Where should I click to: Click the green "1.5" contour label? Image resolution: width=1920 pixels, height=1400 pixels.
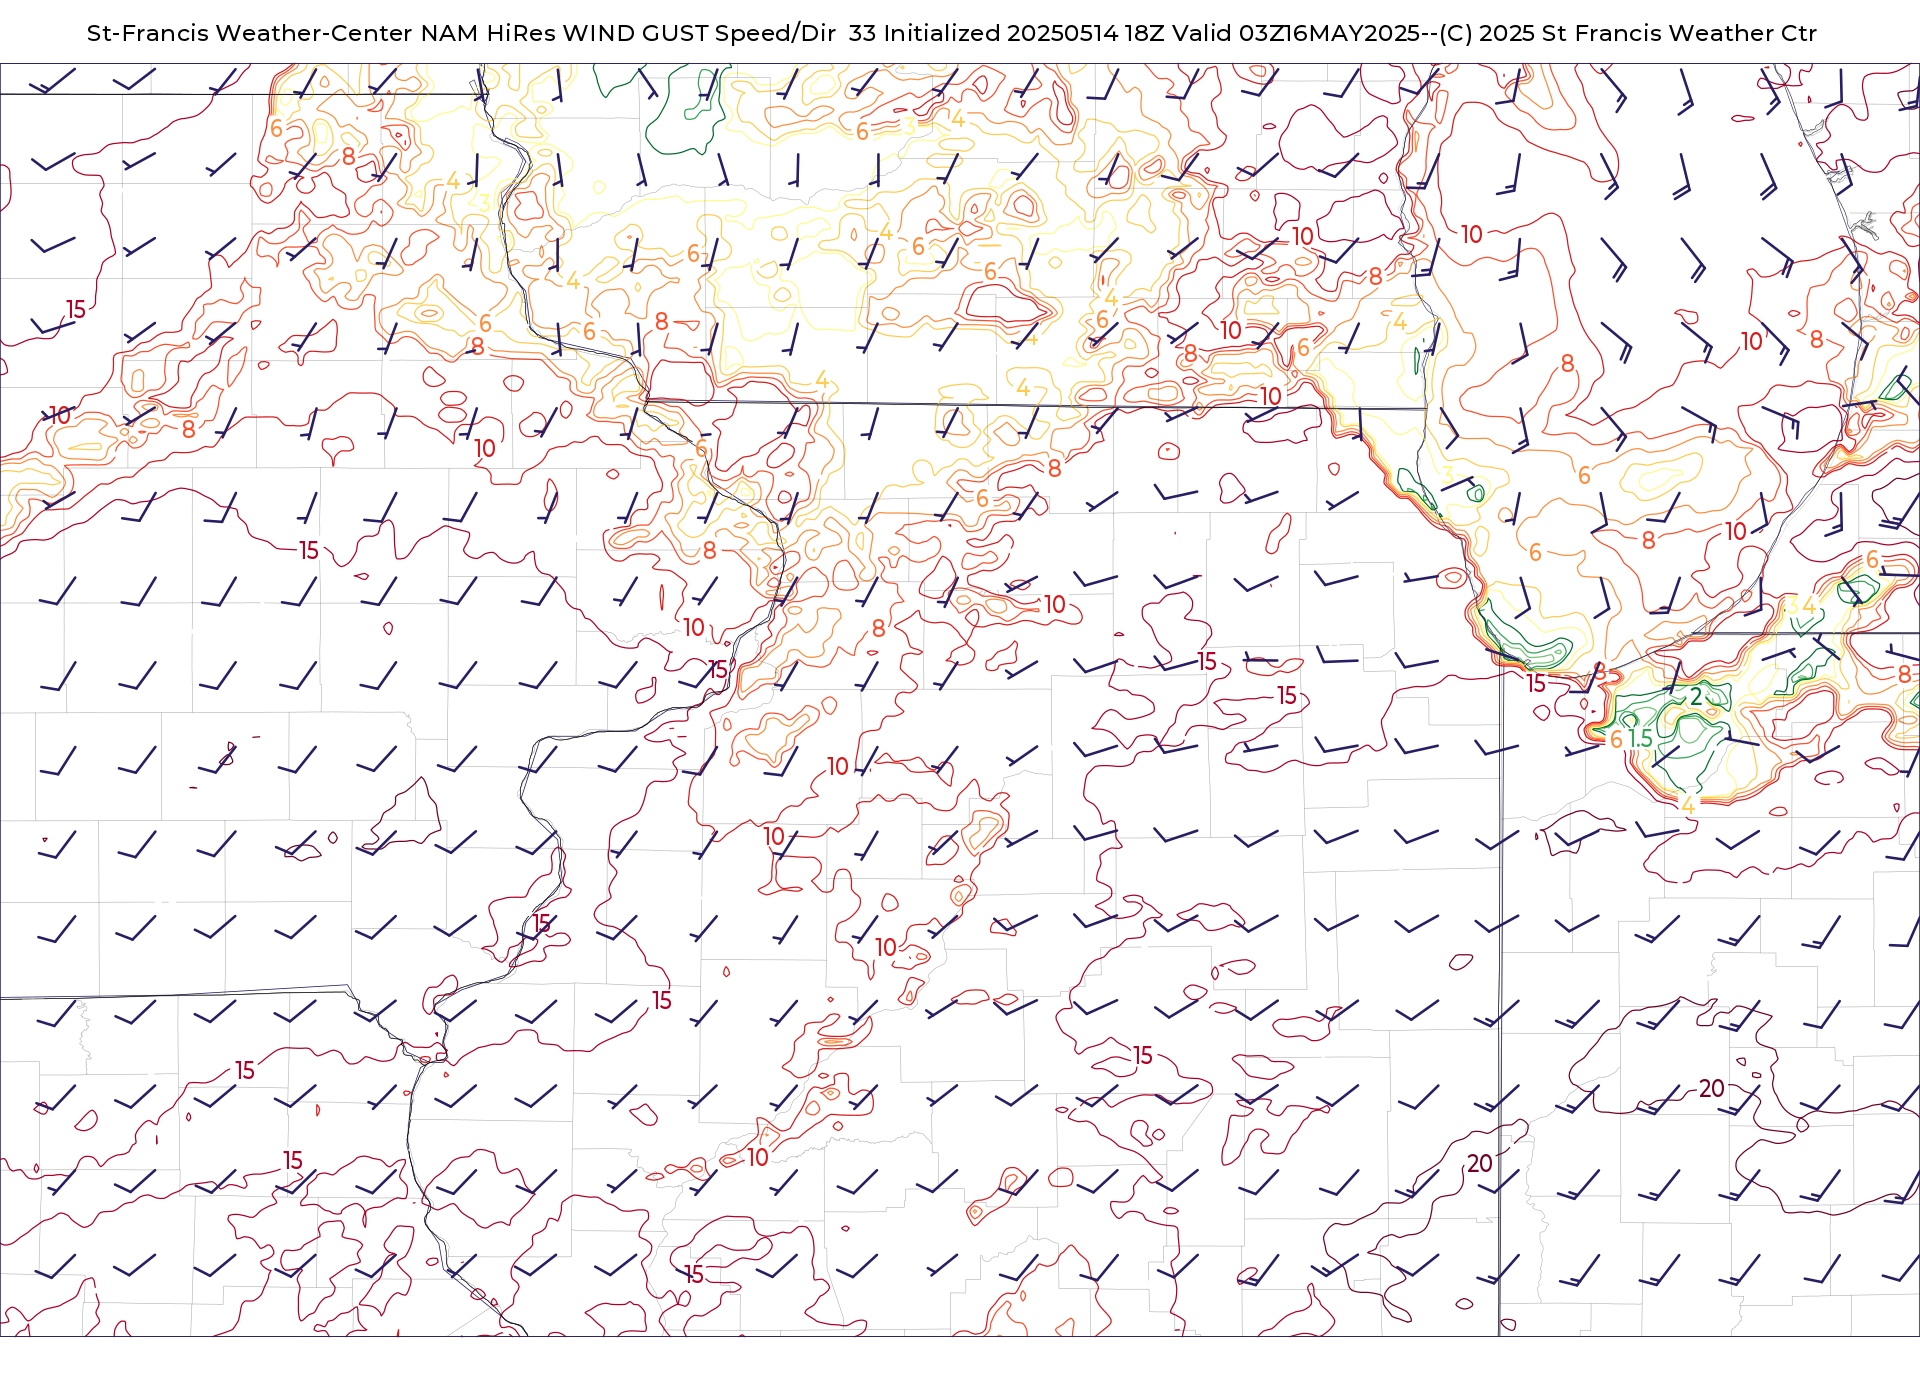pos(1641,739)
